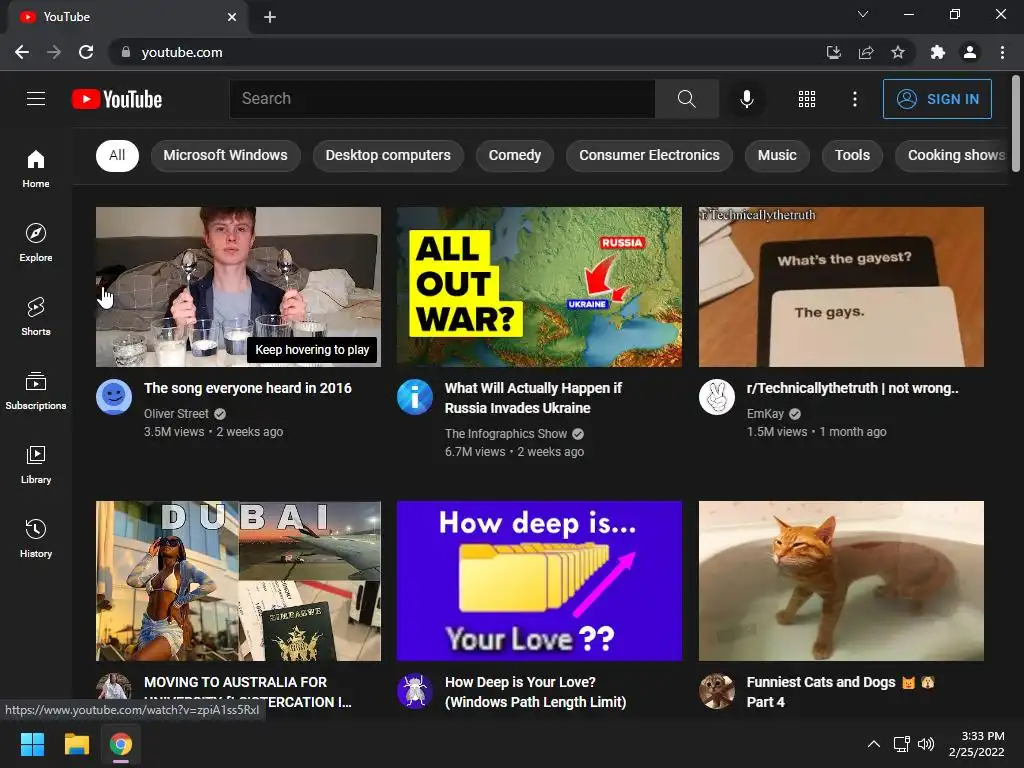This screenshot has width=1024, height=768.
Task: Open Chrome extensions puzzle icon
Action: pyautogui.click(x=938, y=52)
